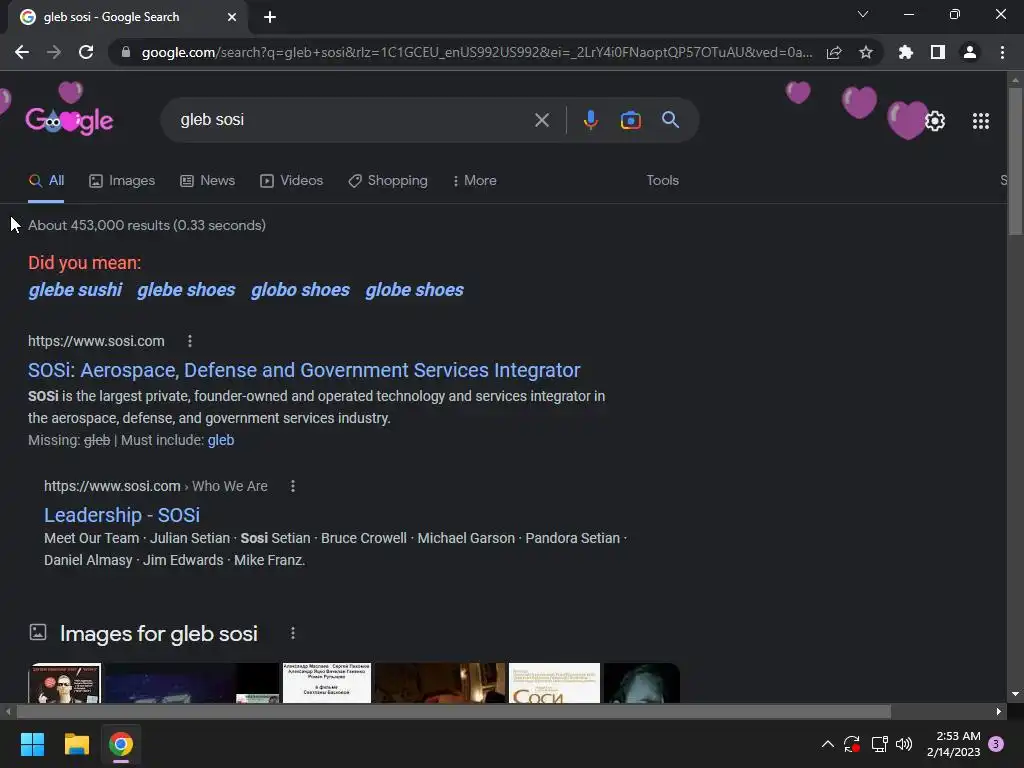
Task: Open options for sosi.com result
Action: [x=189, y=341]
